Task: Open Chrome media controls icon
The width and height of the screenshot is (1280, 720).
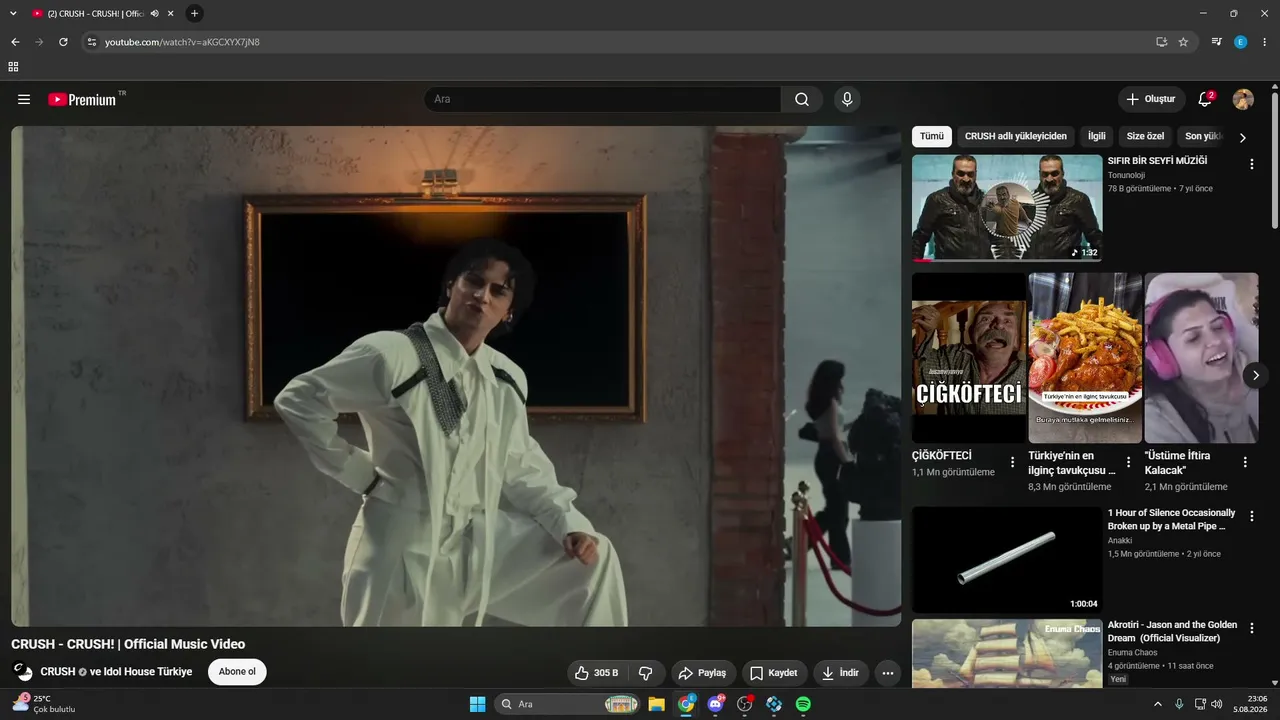Action: click(x=1216, y=42)
